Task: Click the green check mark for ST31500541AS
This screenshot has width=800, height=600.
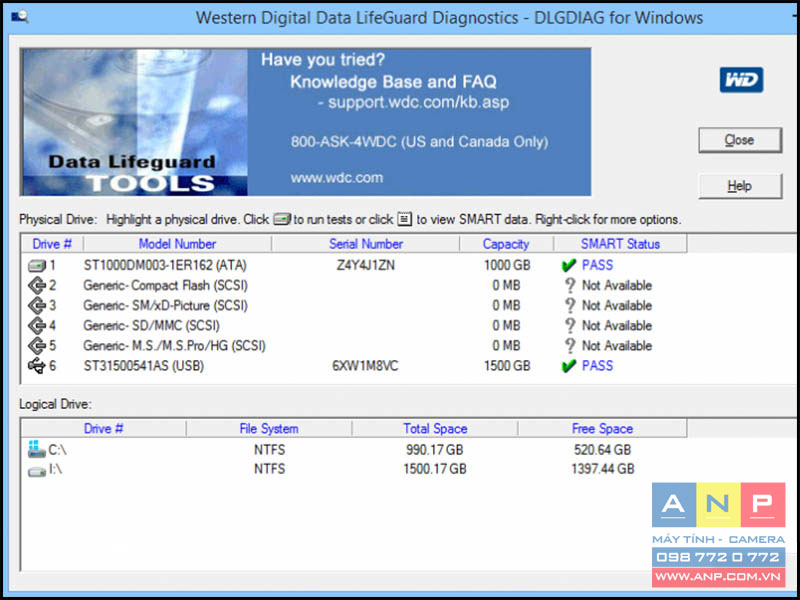Action: [568, 366]
